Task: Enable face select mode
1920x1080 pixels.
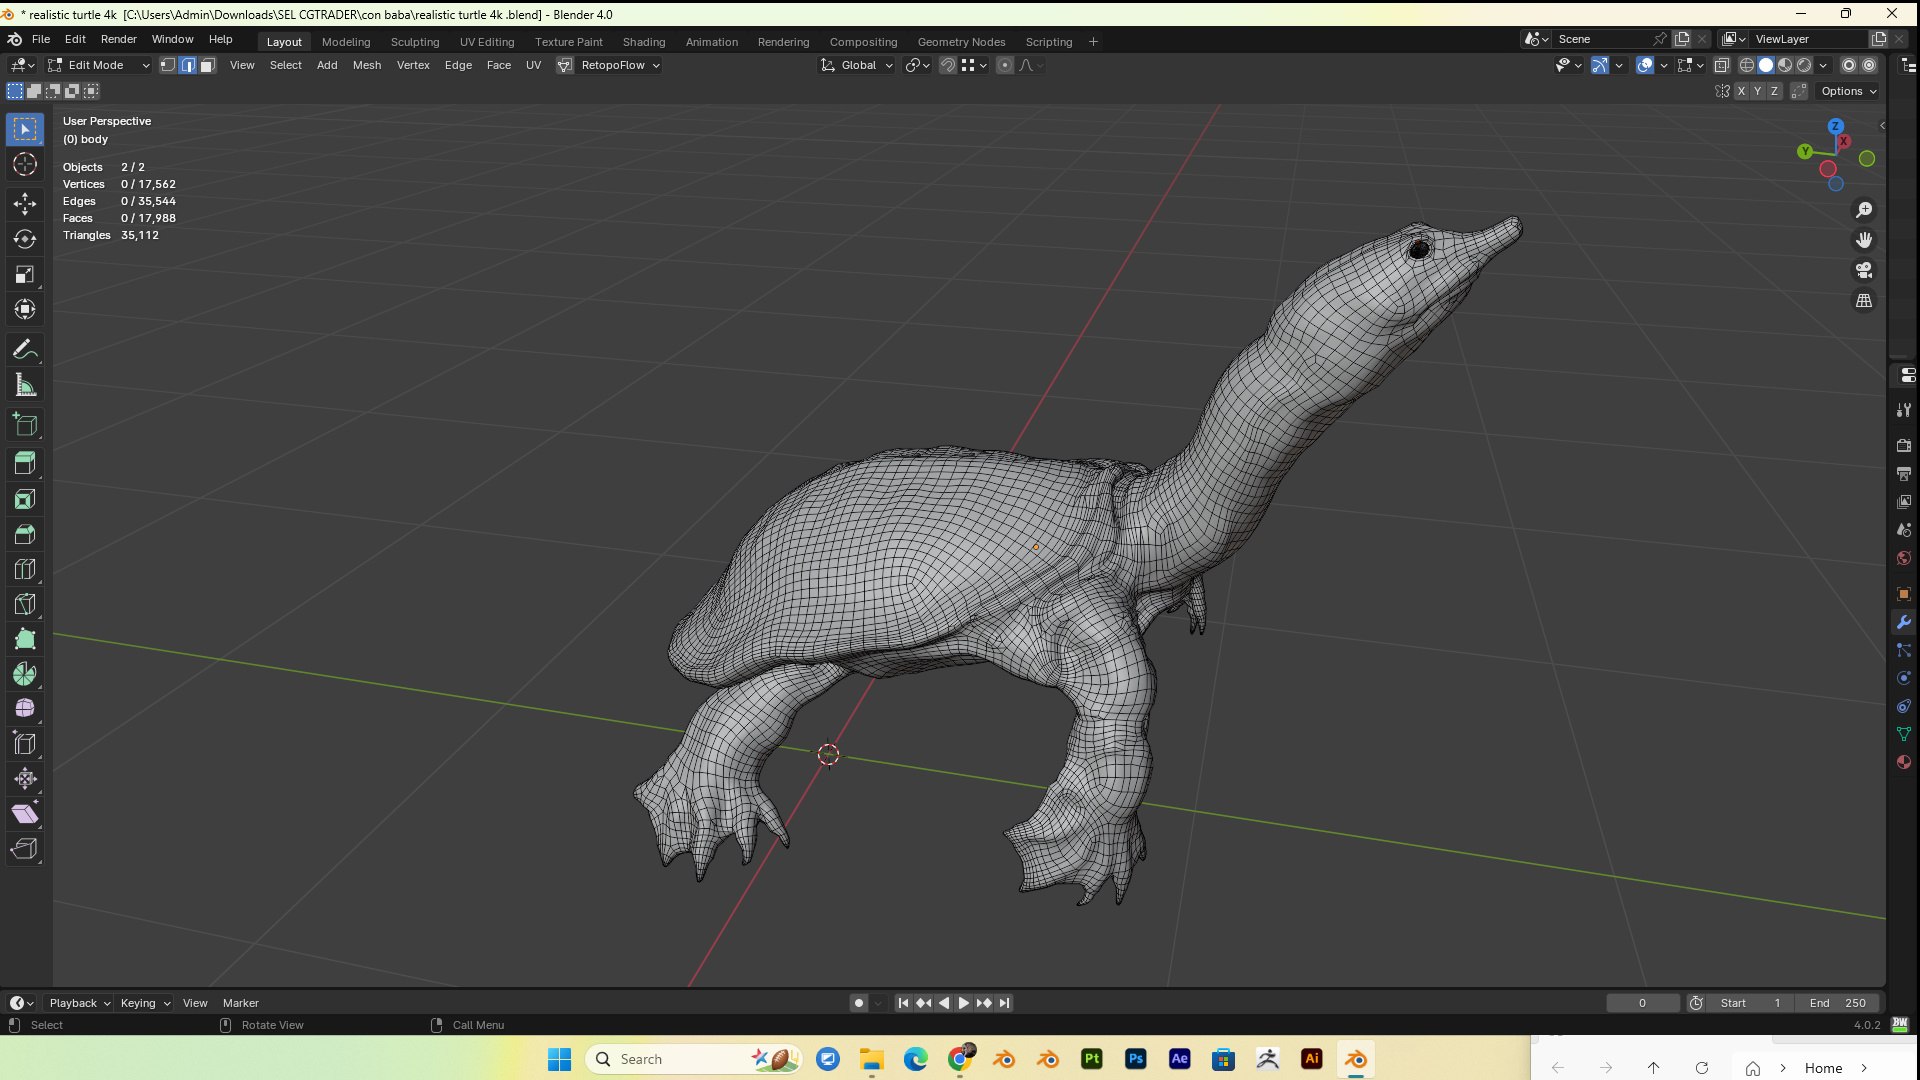Action: pyautogui.click(x=207, y=65)
